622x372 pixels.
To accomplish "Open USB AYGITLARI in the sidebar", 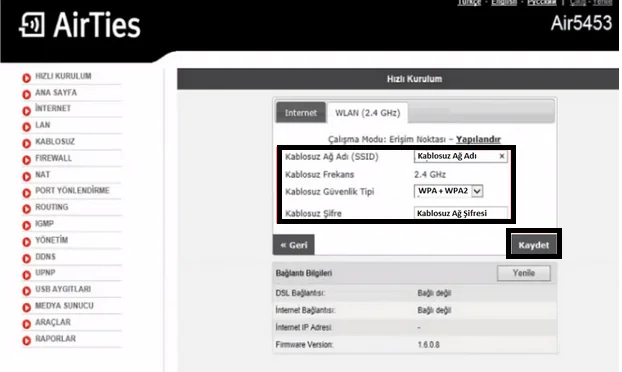I will point(63,289).
